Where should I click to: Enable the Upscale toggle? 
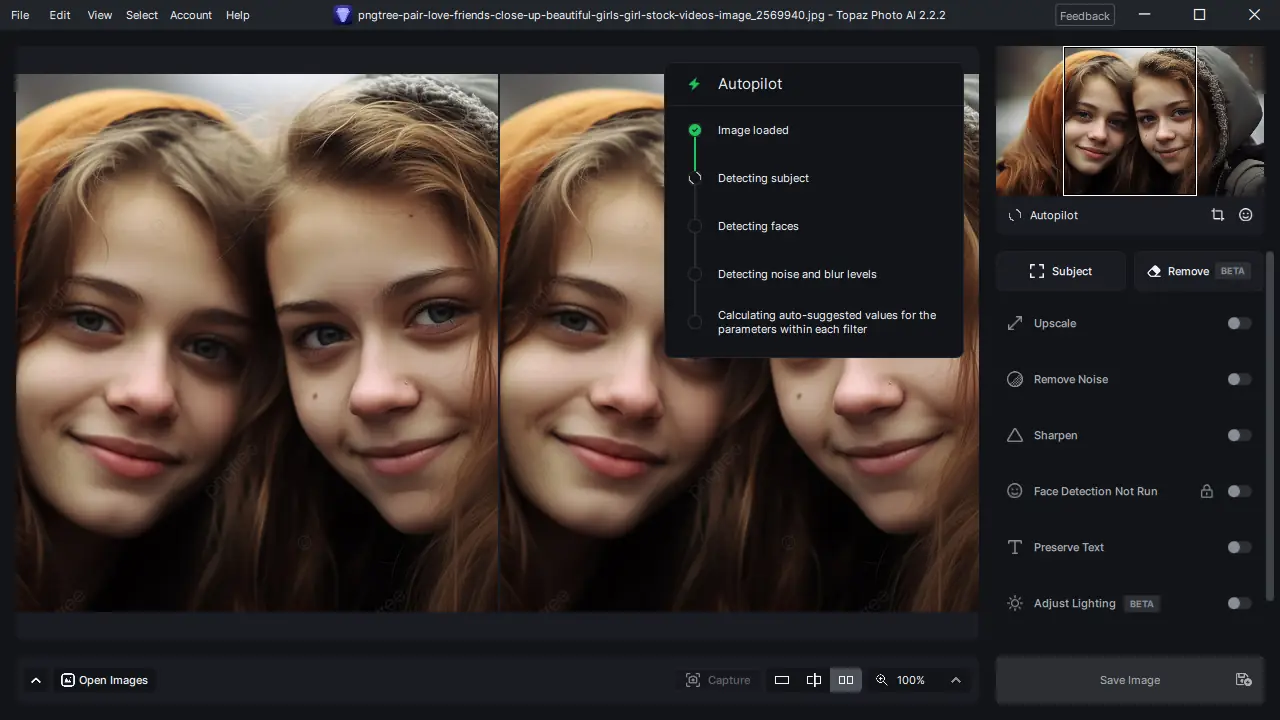tap(1239, 323)
